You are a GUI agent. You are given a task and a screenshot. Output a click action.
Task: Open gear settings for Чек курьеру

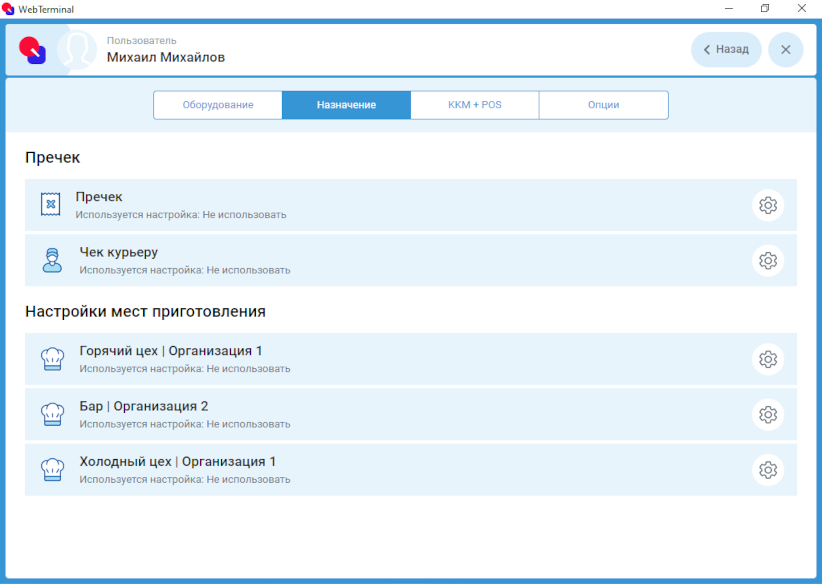point(767,261)
